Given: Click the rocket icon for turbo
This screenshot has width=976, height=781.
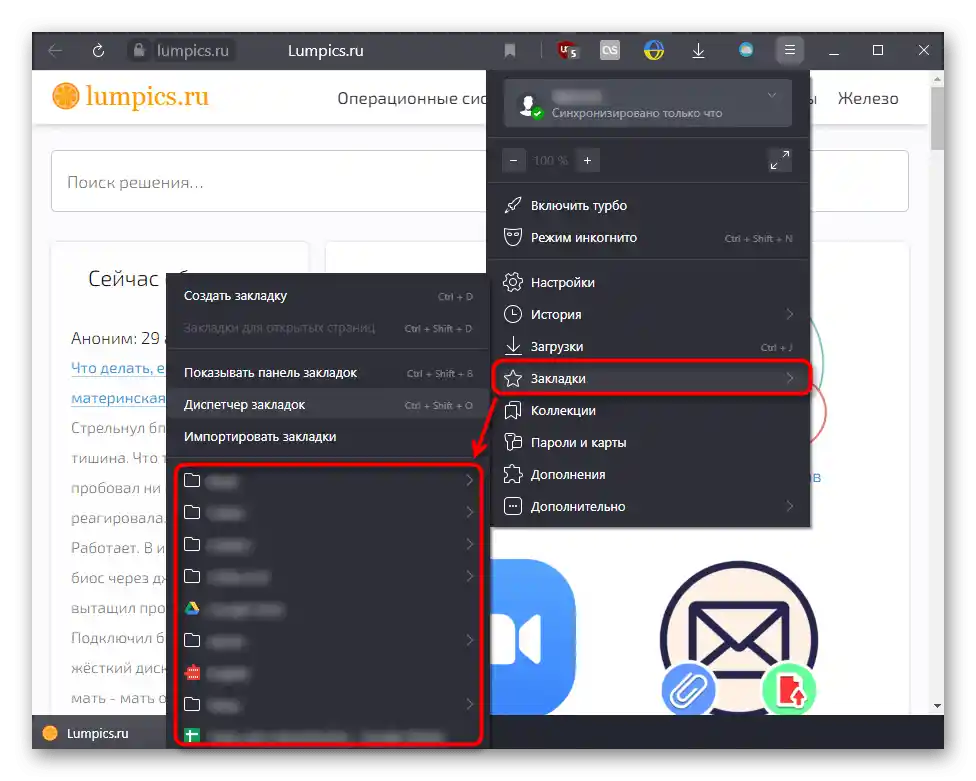Looking at the screenshot, I should click(513, 205).
